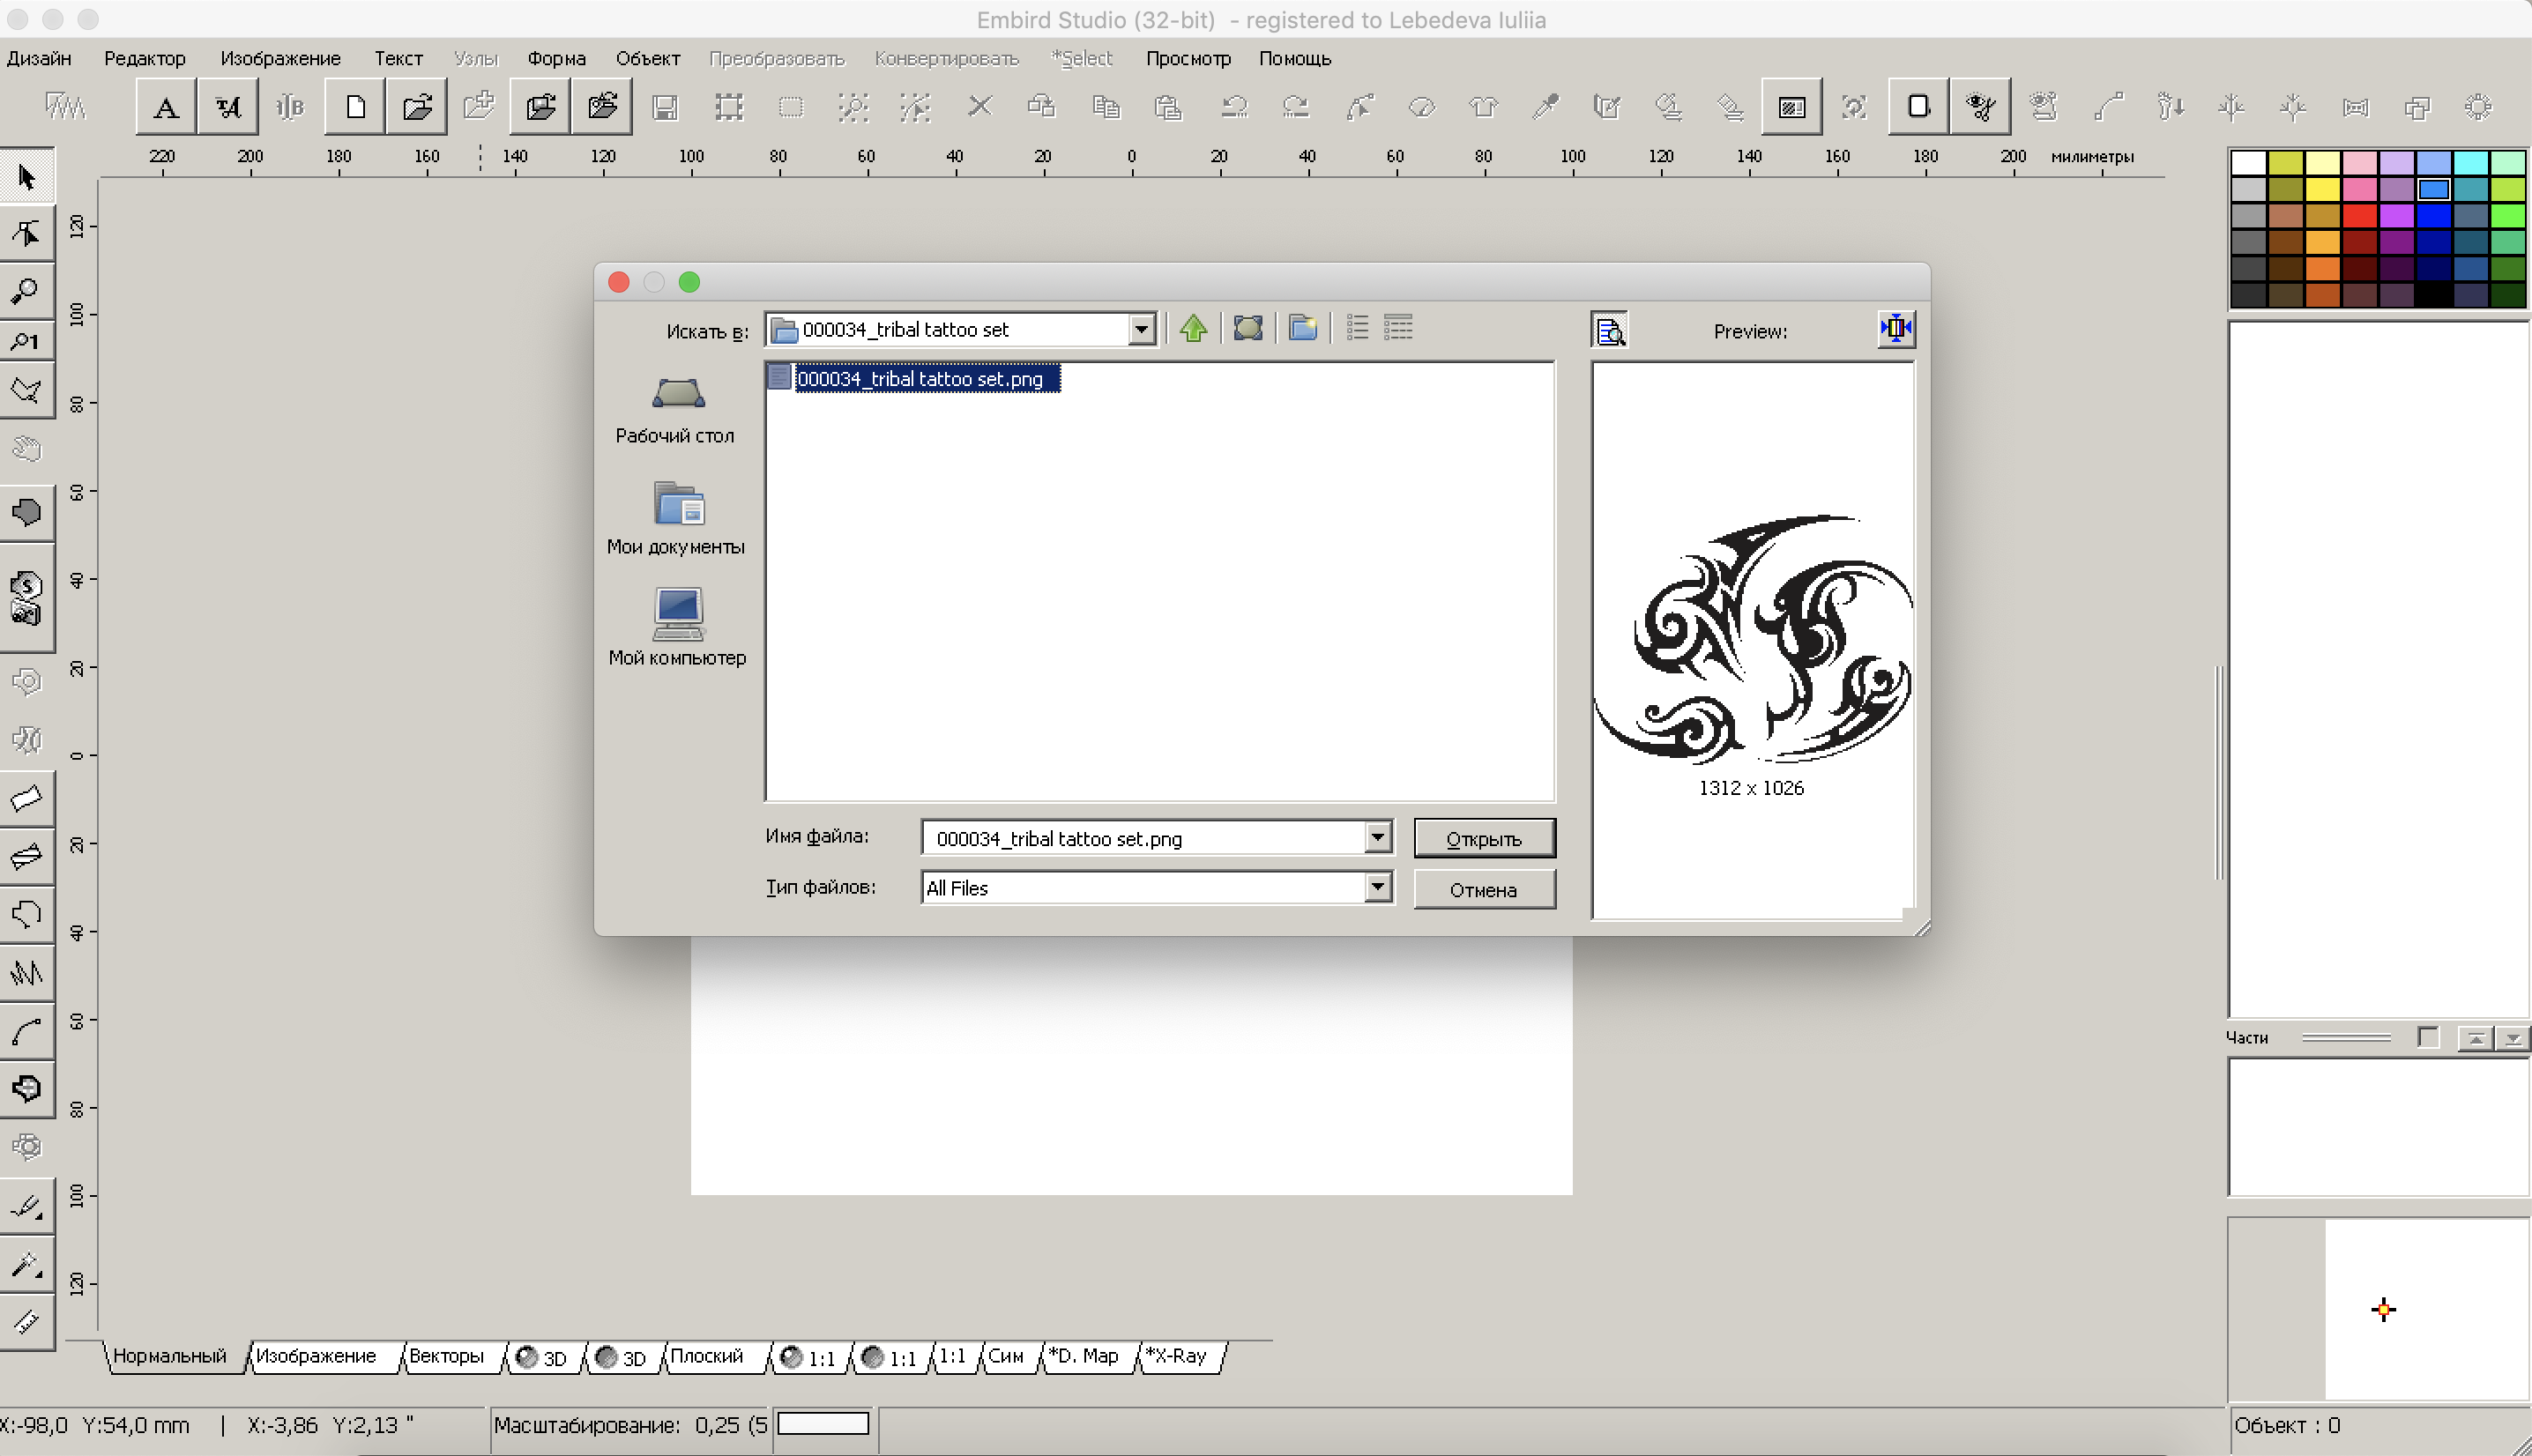This screenshot has width=2532, height=1456.
Task: Expand the 'Тип файлов' All Files dropdown
Action: pos(1377,886)
